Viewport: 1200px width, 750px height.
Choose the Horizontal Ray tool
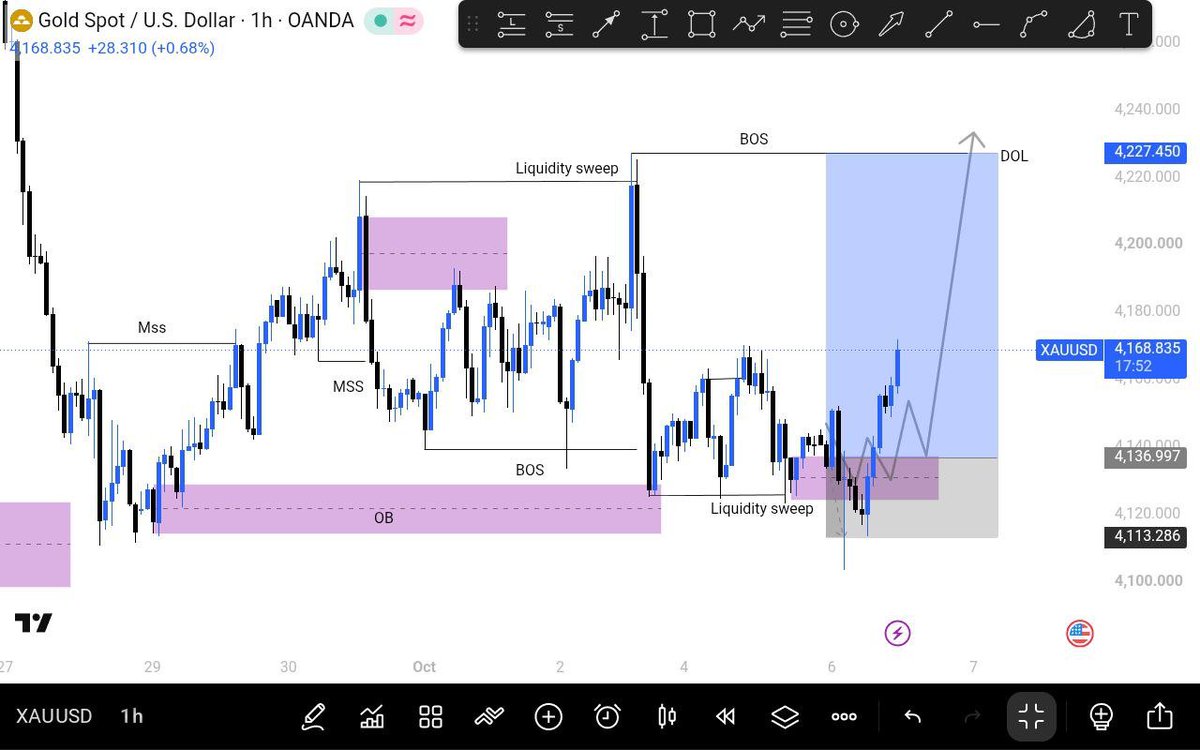(x=986, y=24)
